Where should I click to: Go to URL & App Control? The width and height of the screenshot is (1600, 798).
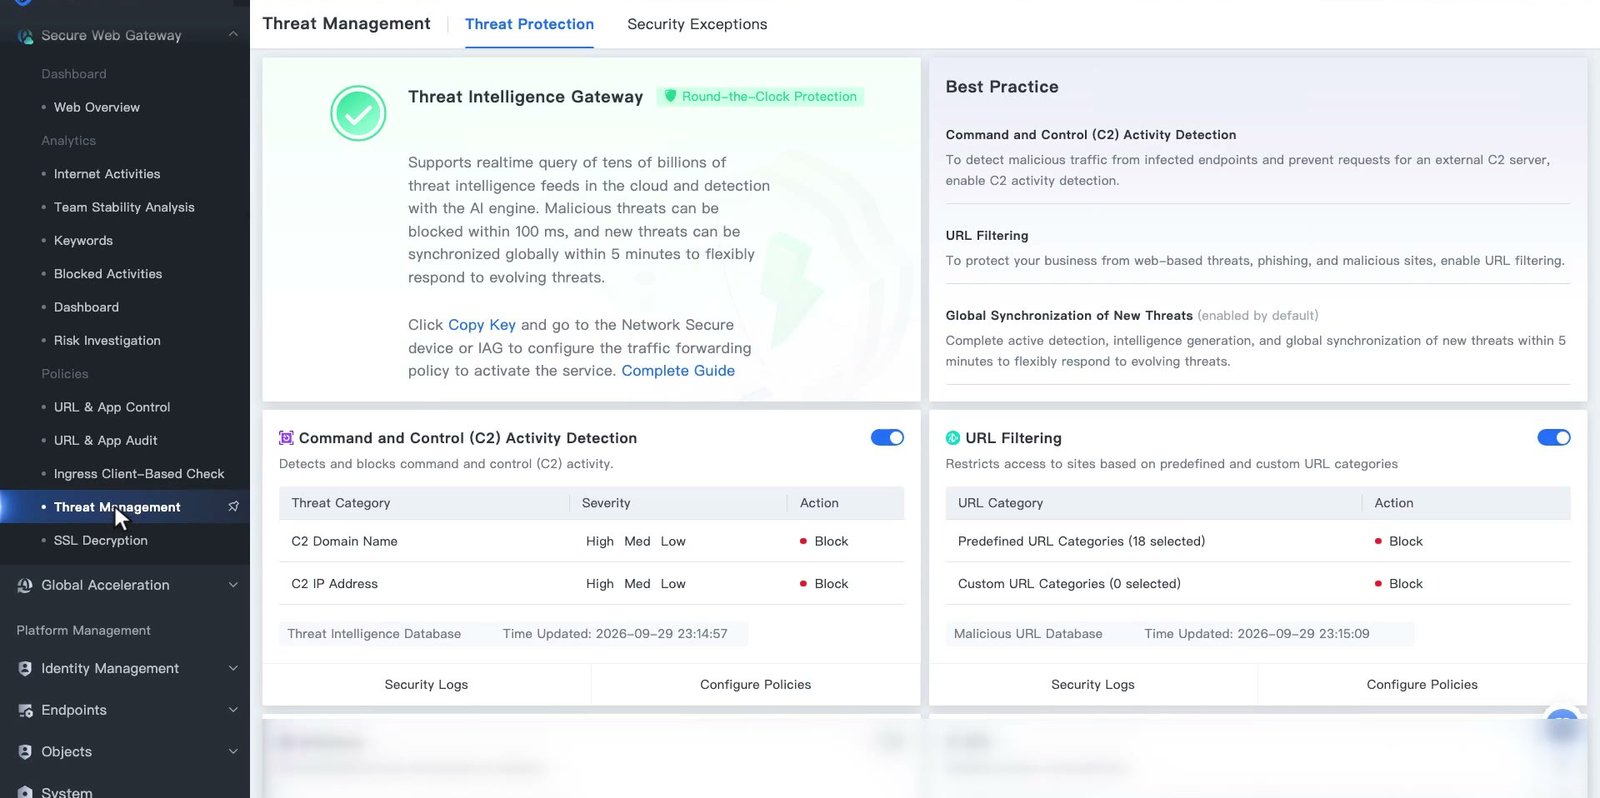[112, 408]
